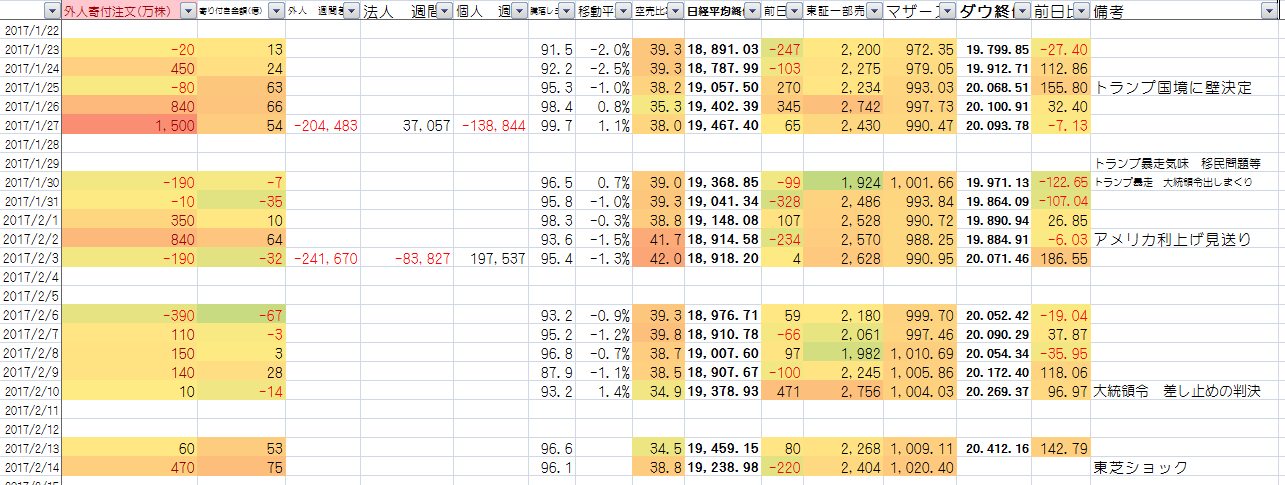Select the Nikkei close cell 19,459.15
Viewport: 1285px width, 485px height.
722,448
